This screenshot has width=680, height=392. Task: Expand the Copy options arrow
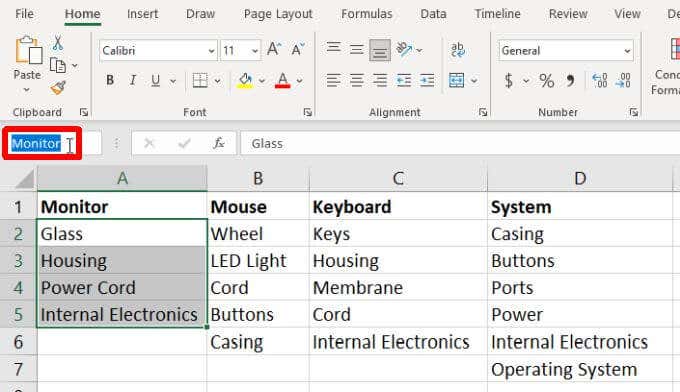click(x=75, y=65)
